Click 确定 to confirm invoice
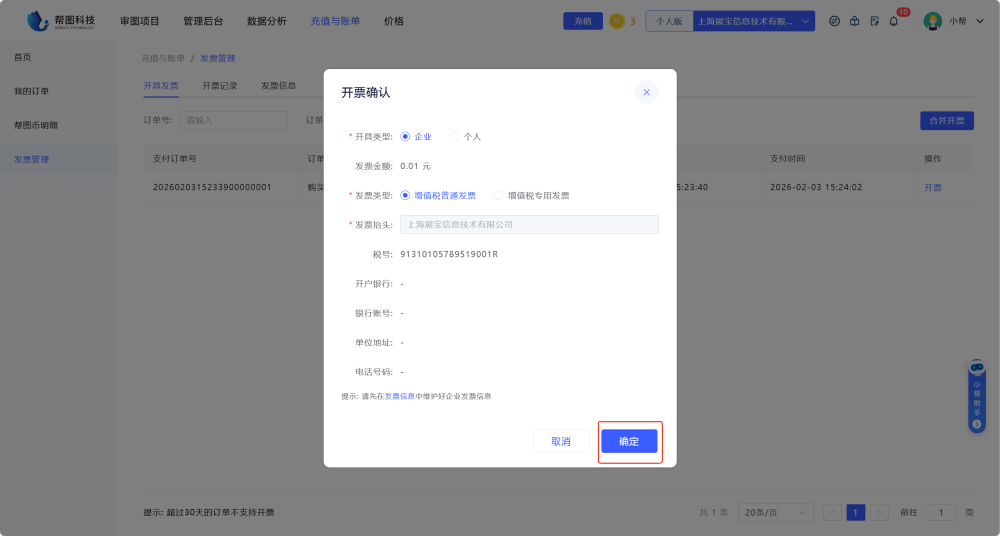 tap(629, 441)
